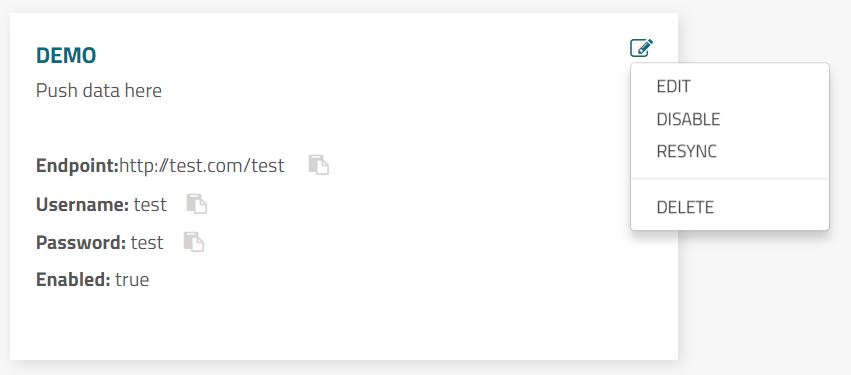Click the bold Enabled label
Image resolution: width=851 pixels, height=375 pixels.
click(73, 279)
